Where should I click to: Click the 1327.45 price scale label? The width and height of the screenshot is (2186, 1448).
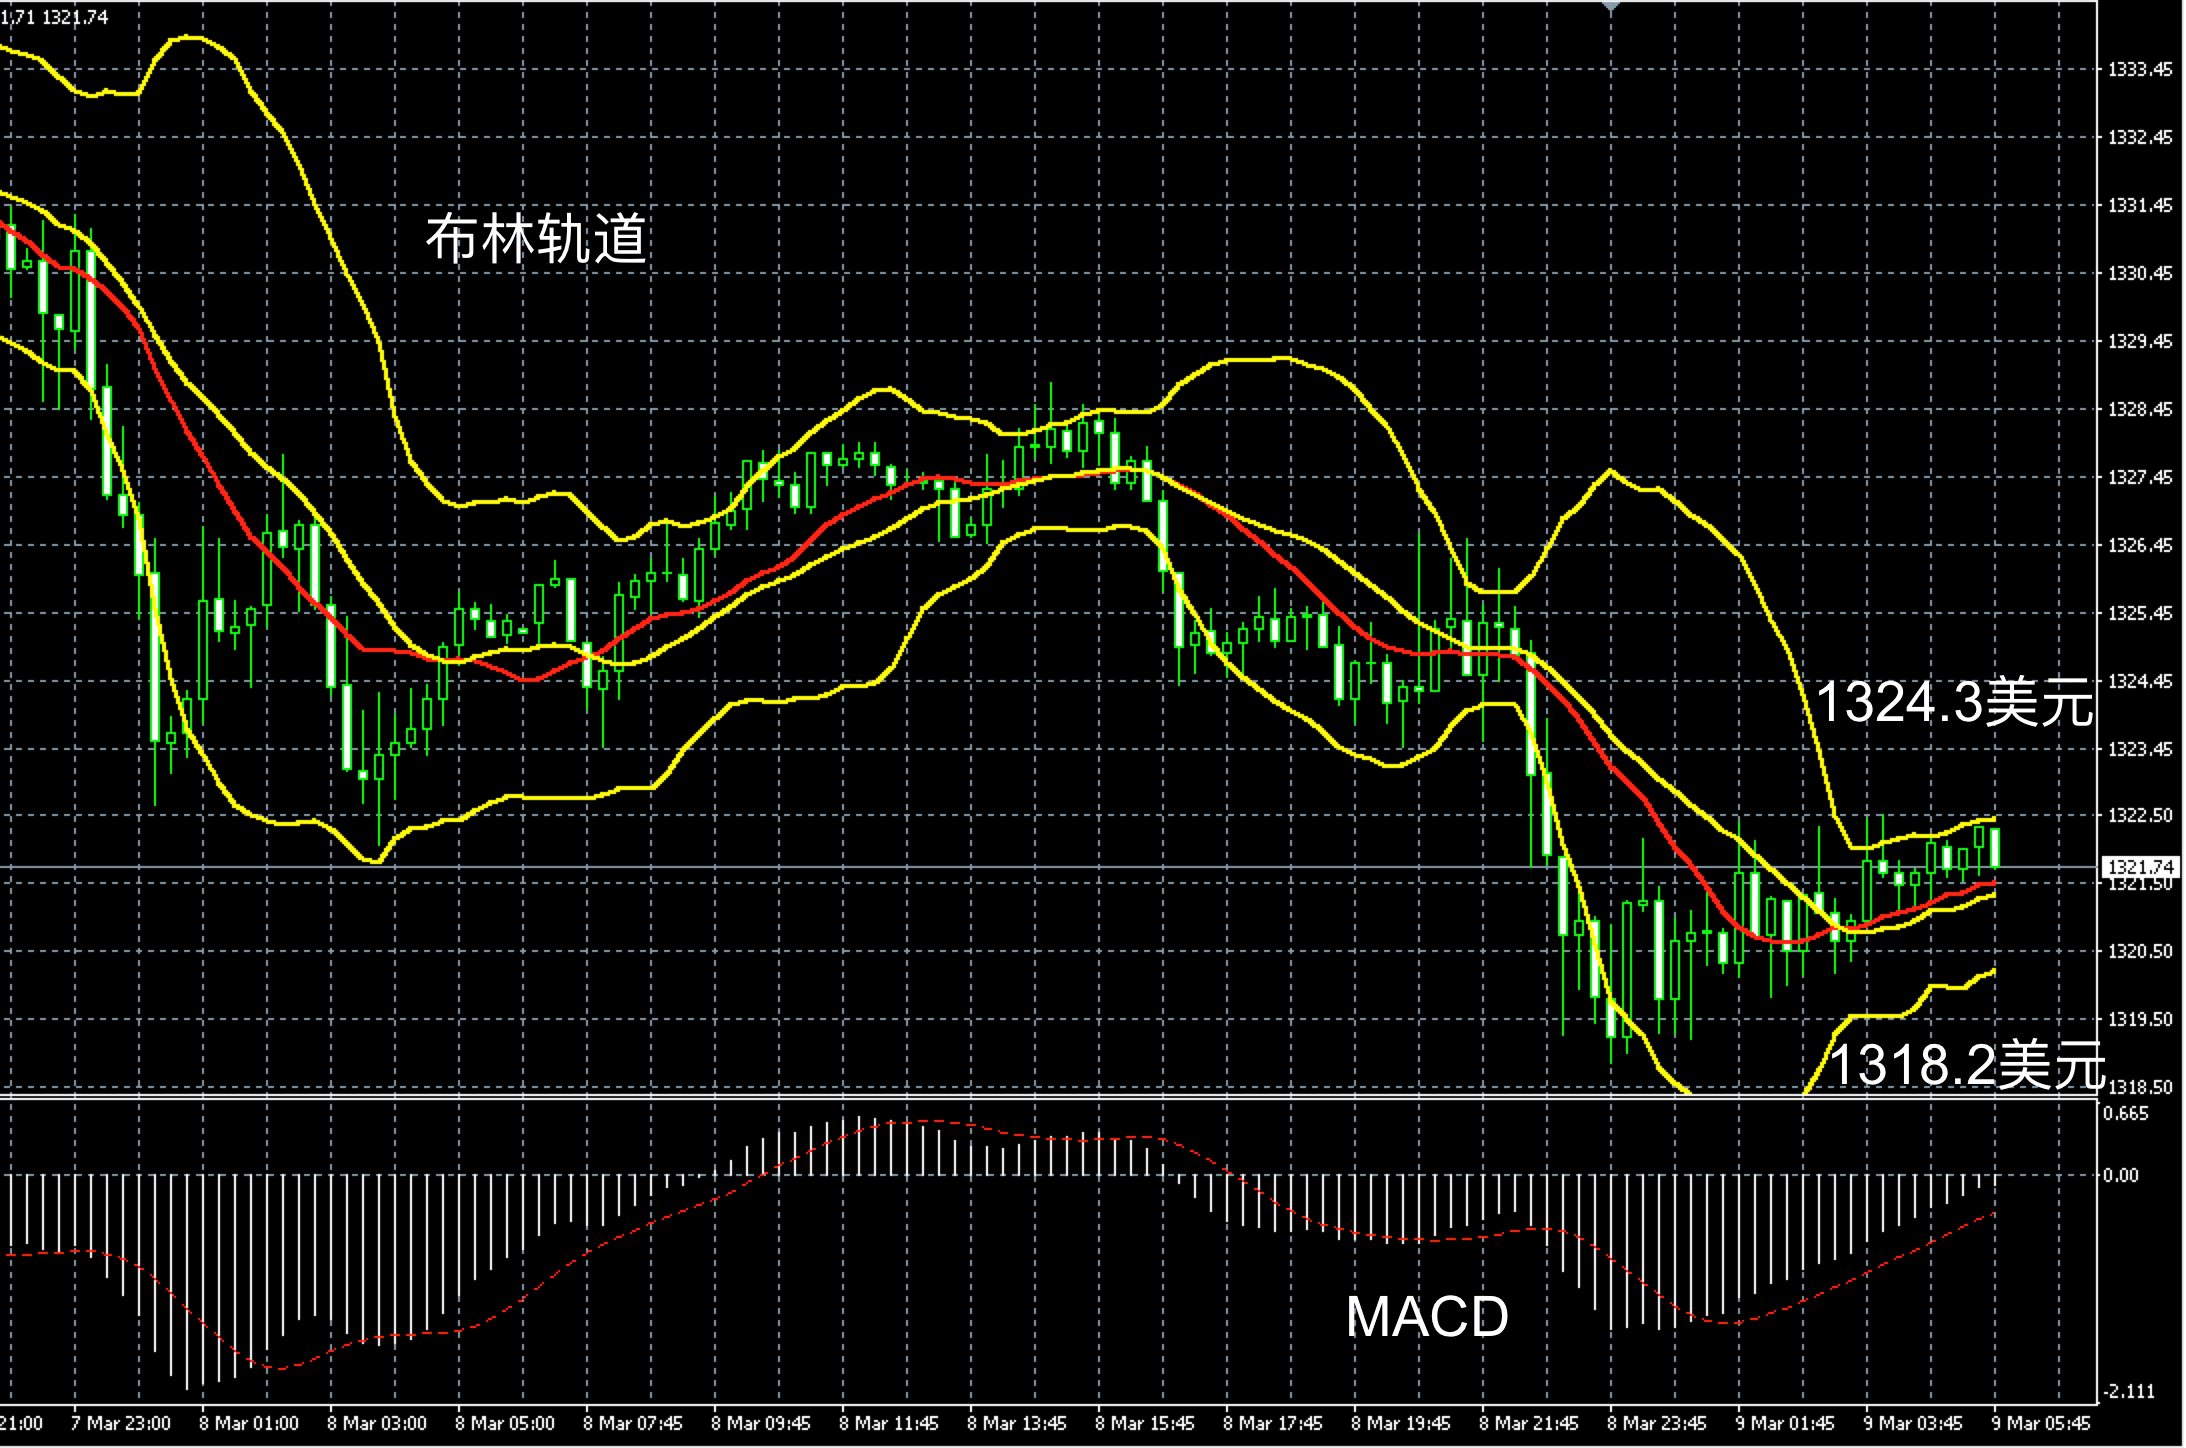pyautogui.click(x=2140, y=477)
